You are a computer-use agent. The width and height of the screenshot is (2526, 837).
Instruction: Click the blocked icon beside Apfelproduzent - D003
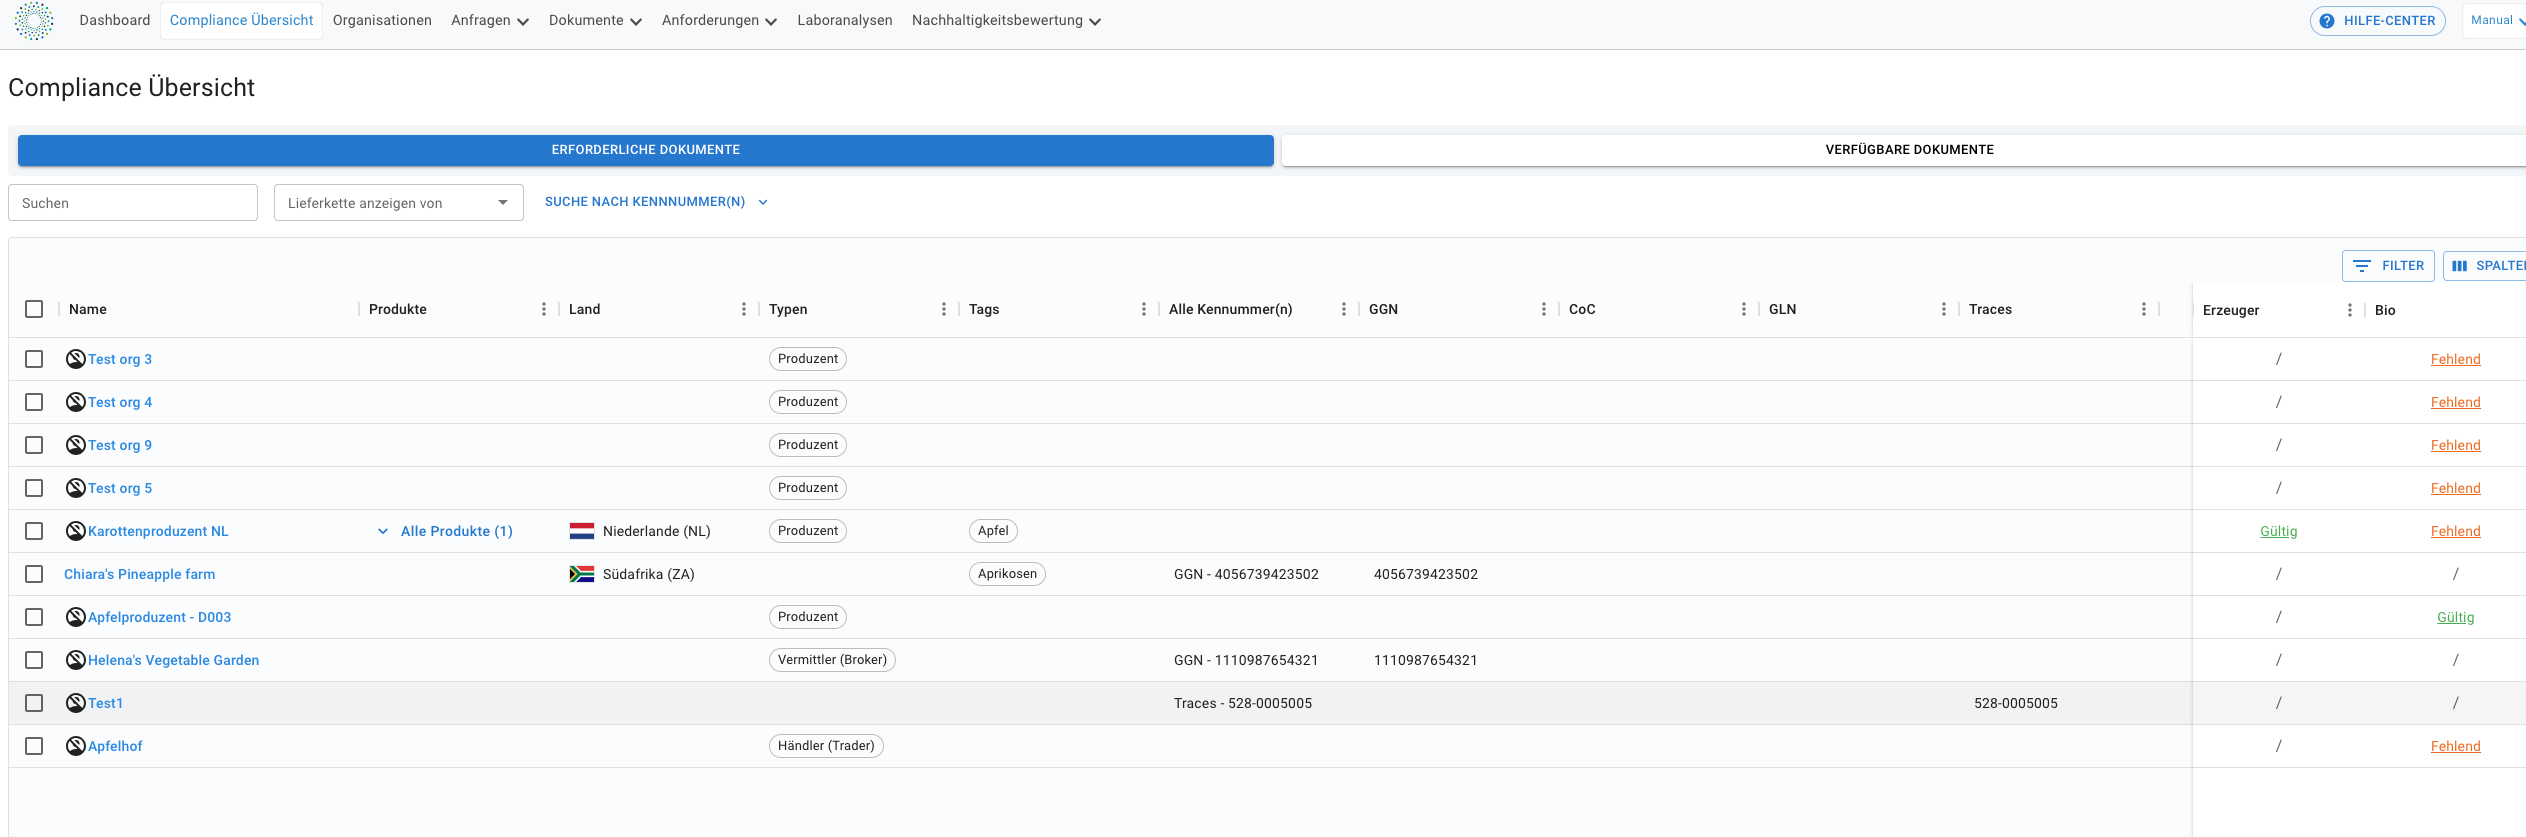point(76,617)
